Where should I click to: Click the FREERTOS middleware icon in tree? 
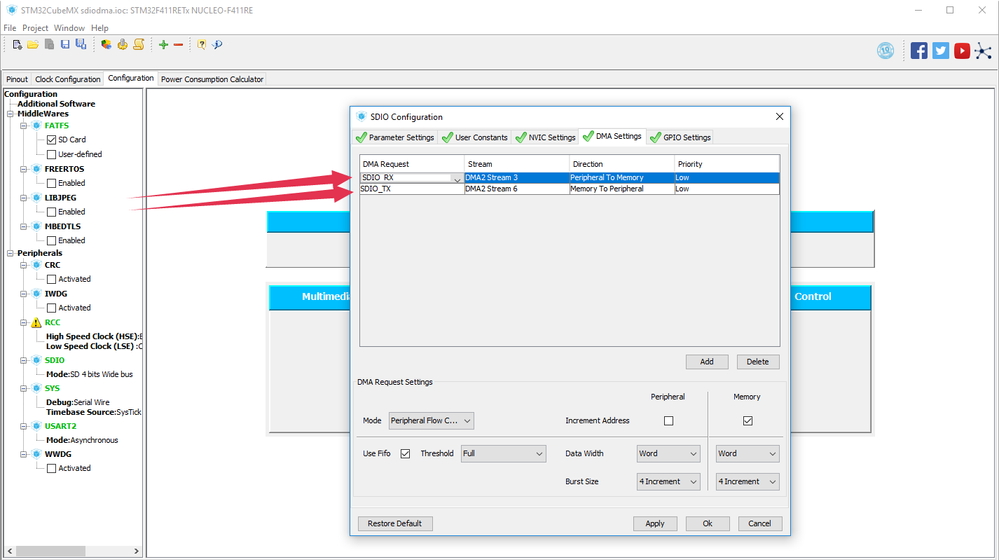tap(36, 169)
